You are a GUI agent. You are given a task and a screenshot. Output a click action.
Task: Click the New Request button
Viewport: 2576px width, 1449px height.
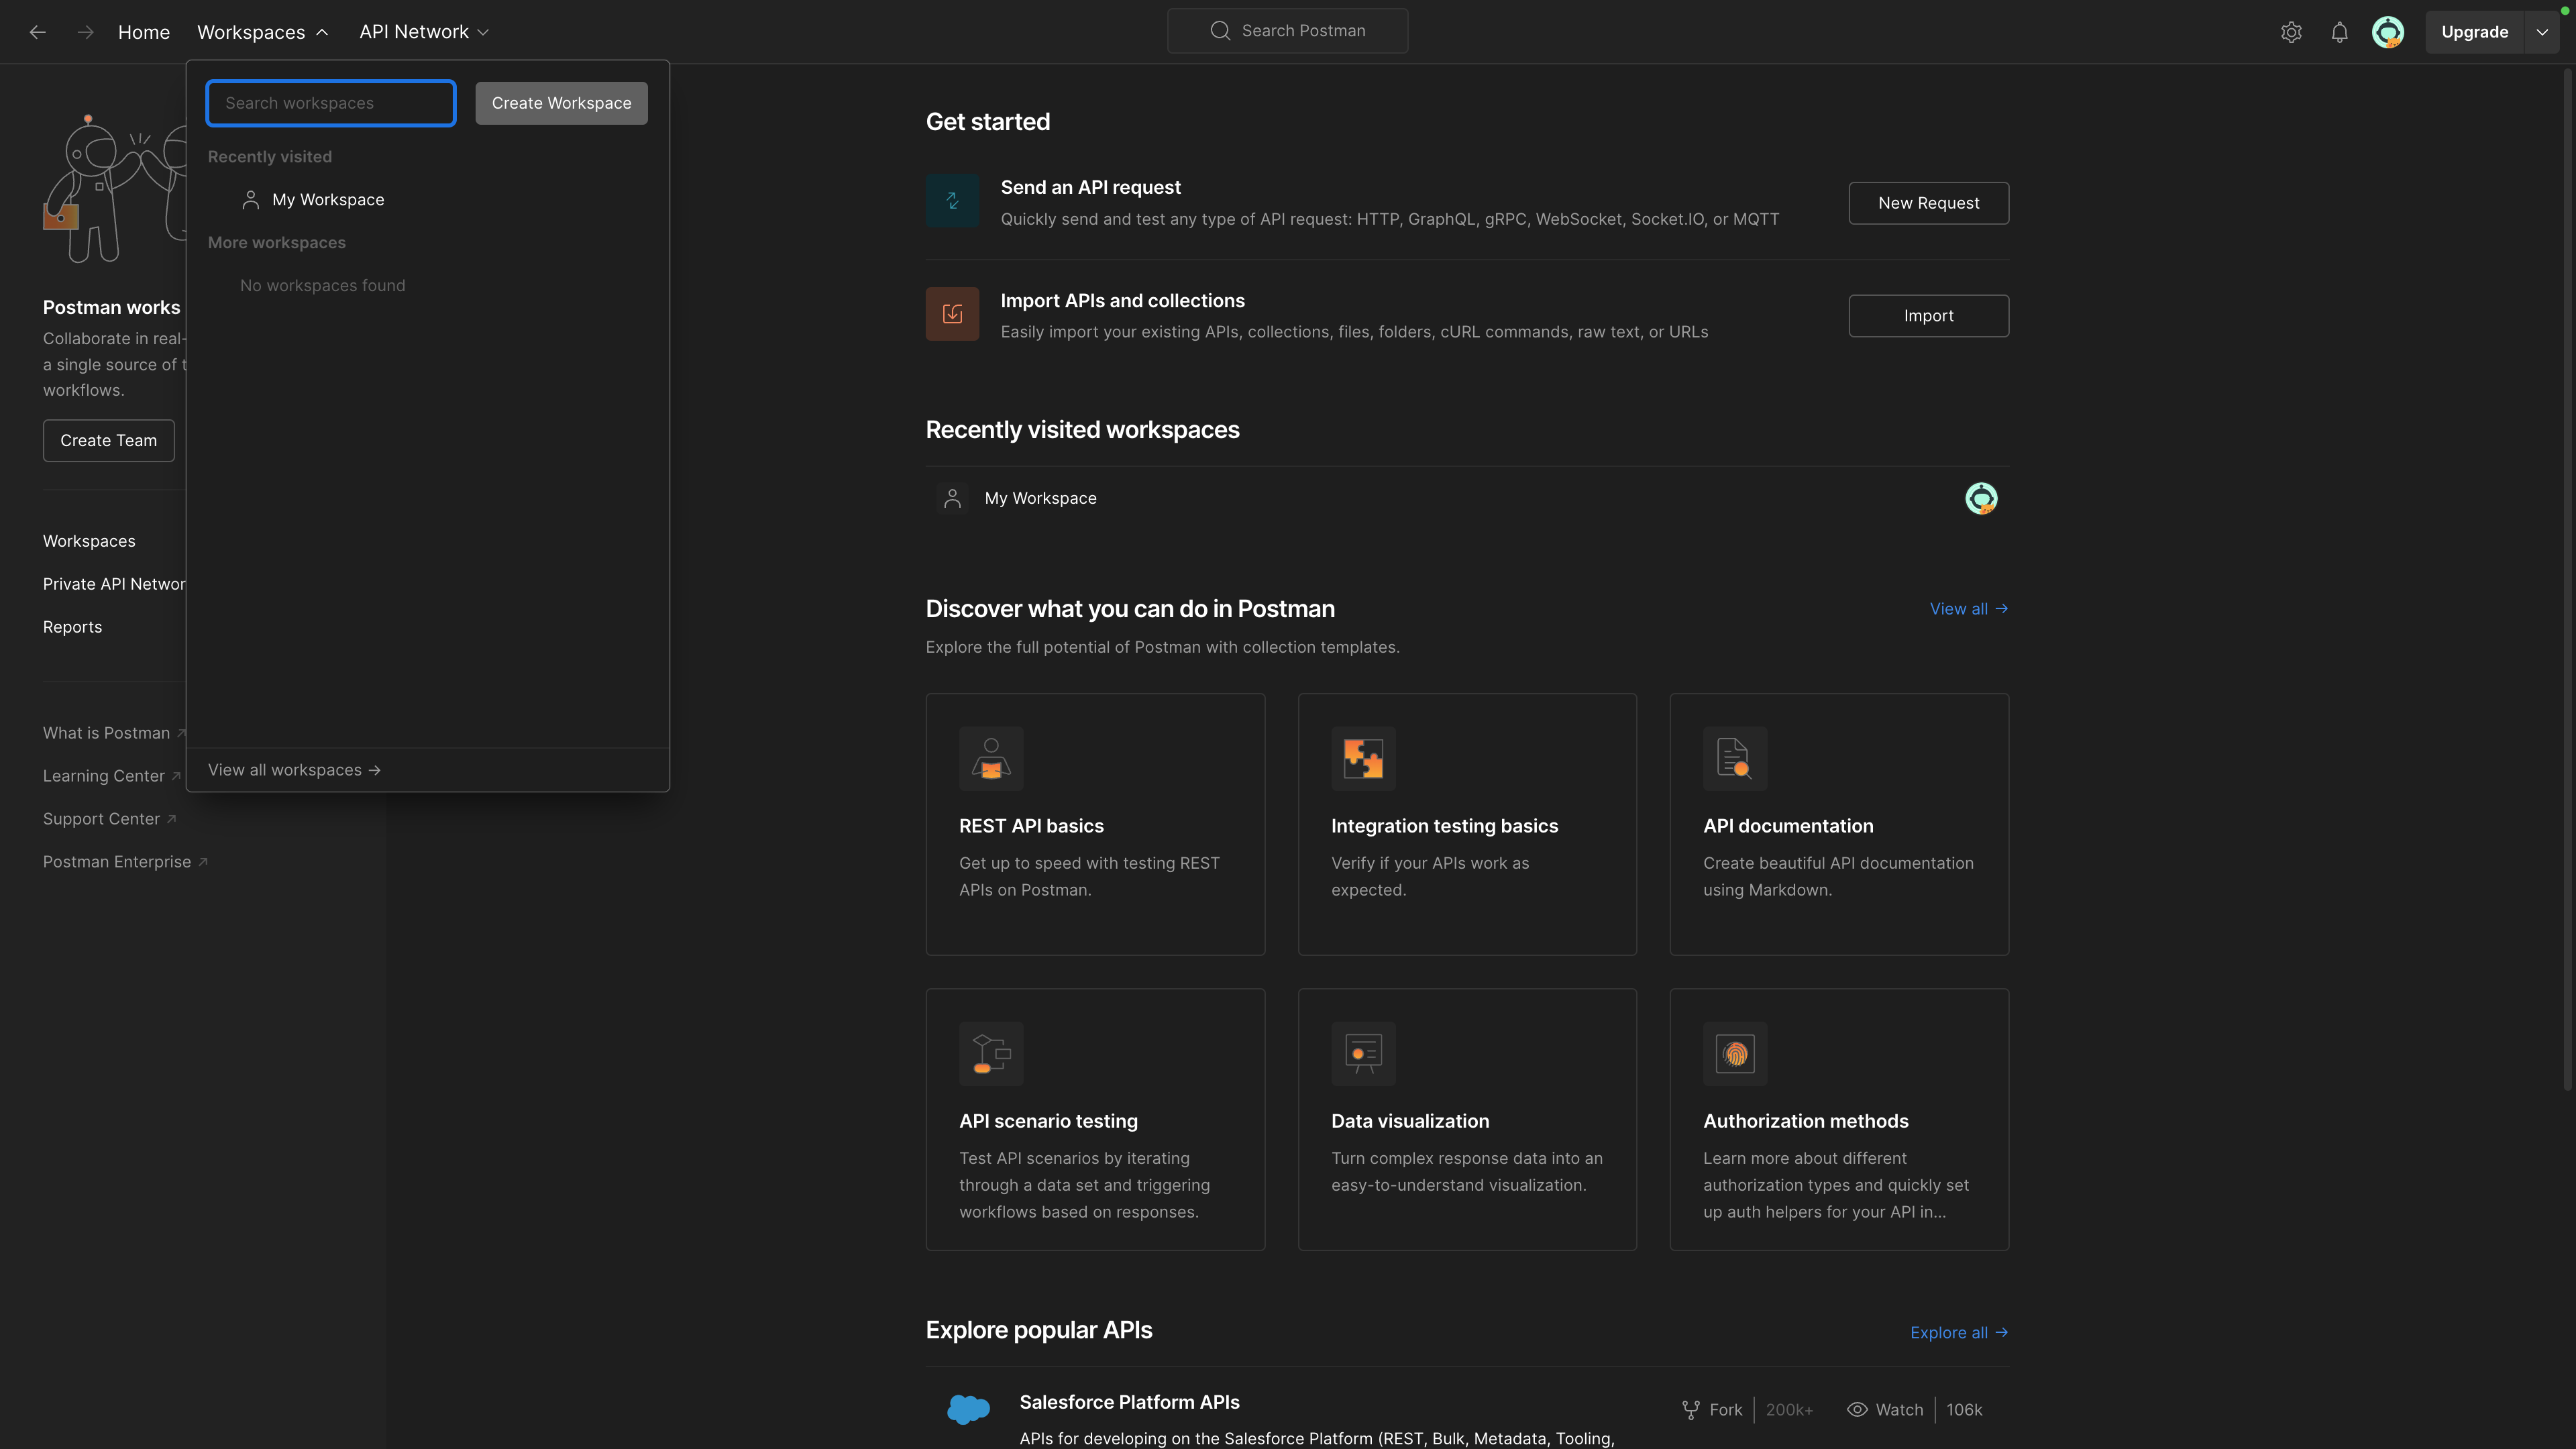tap(1928, 203)
